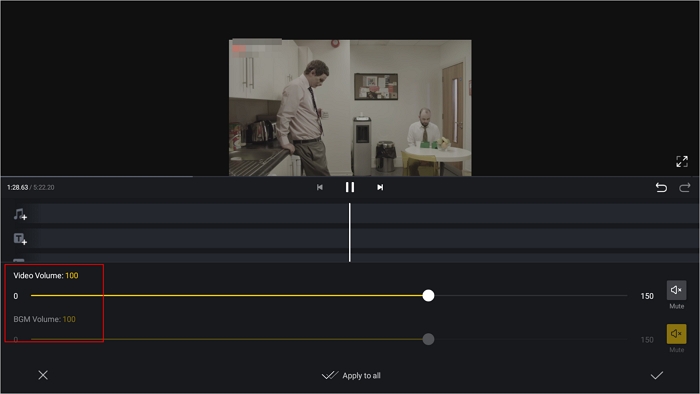Add music track icon

tap(20, 215)
